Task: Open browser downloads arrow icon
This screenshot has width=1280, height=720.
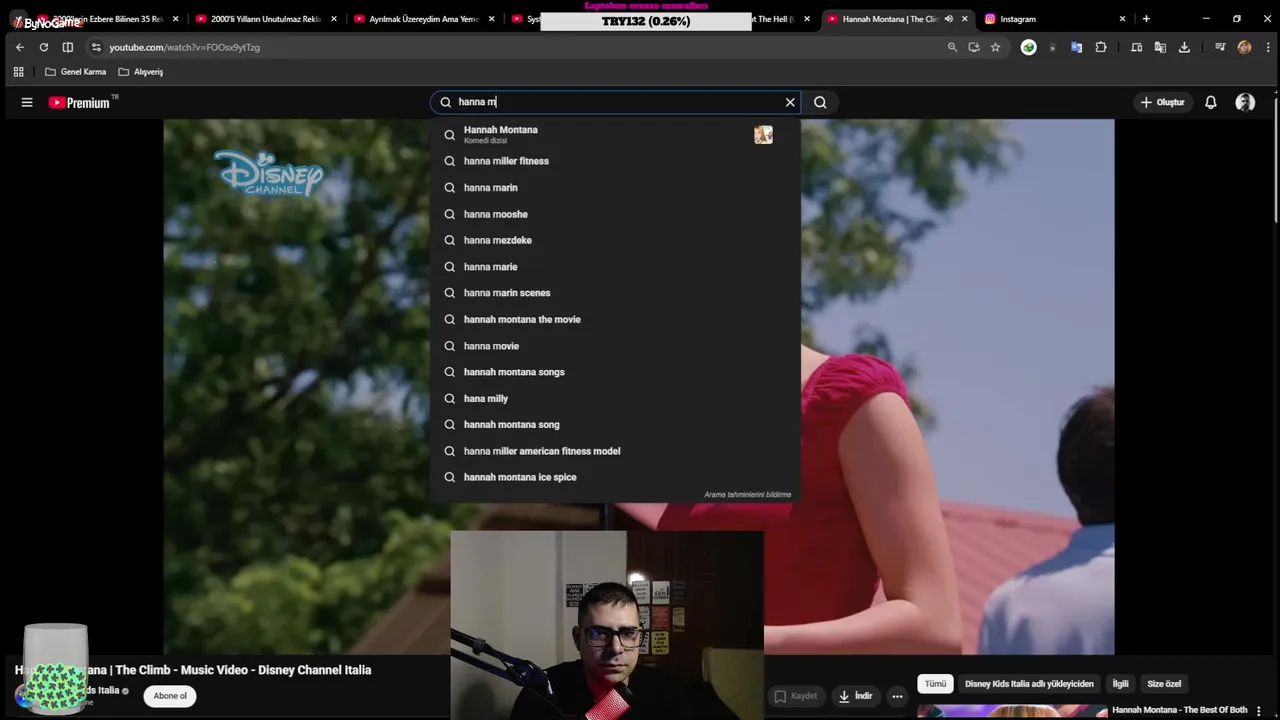Action: (1184, 47)
